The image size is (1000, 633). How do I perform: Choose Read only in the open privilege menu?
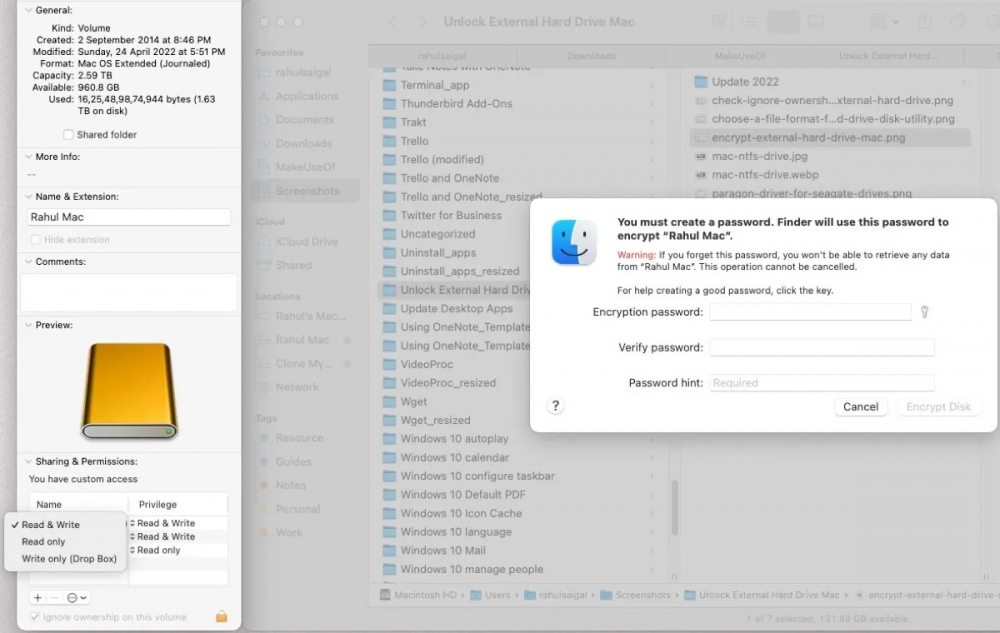[x=45, y=540]
